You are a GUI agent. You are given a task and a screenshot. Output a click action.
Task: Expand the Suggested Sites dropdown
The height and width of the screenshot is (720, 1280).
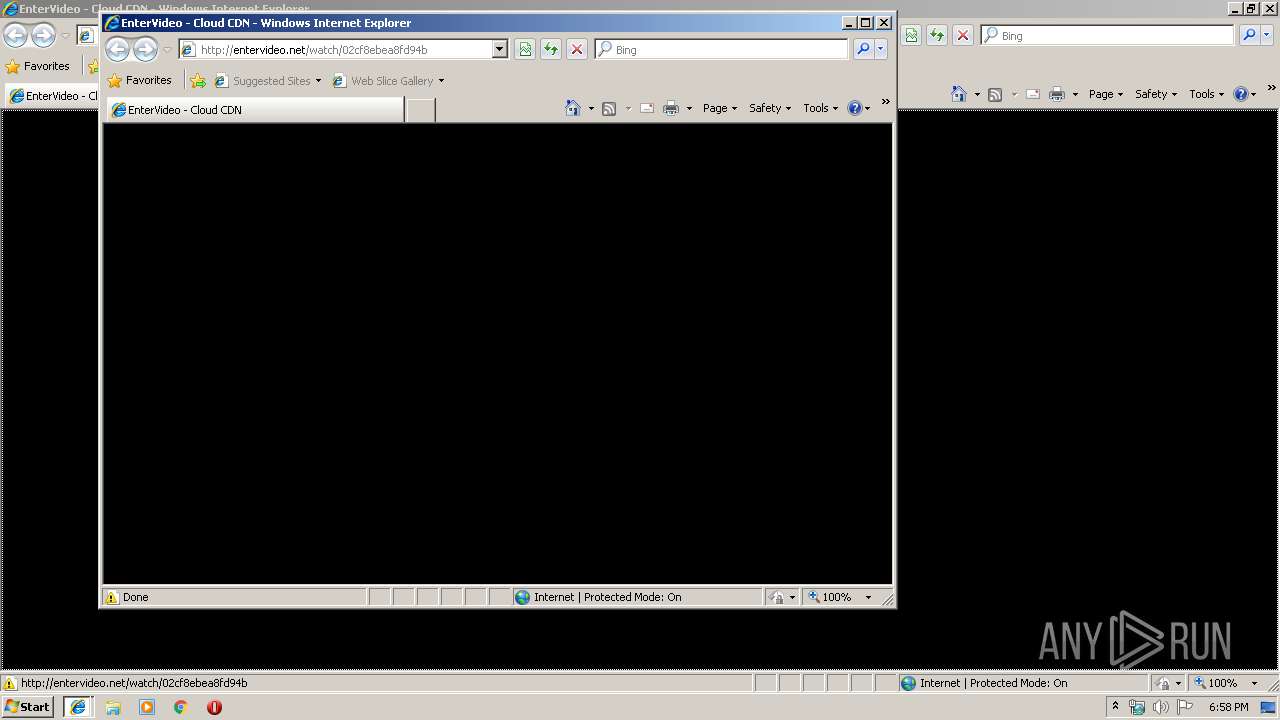(x=319, y=81)
